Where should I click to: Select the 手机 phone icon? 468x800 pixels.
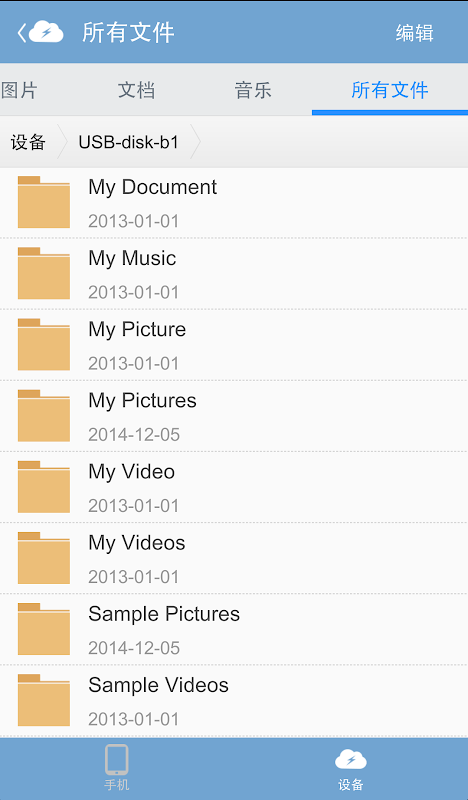click(x=116, y=760)
